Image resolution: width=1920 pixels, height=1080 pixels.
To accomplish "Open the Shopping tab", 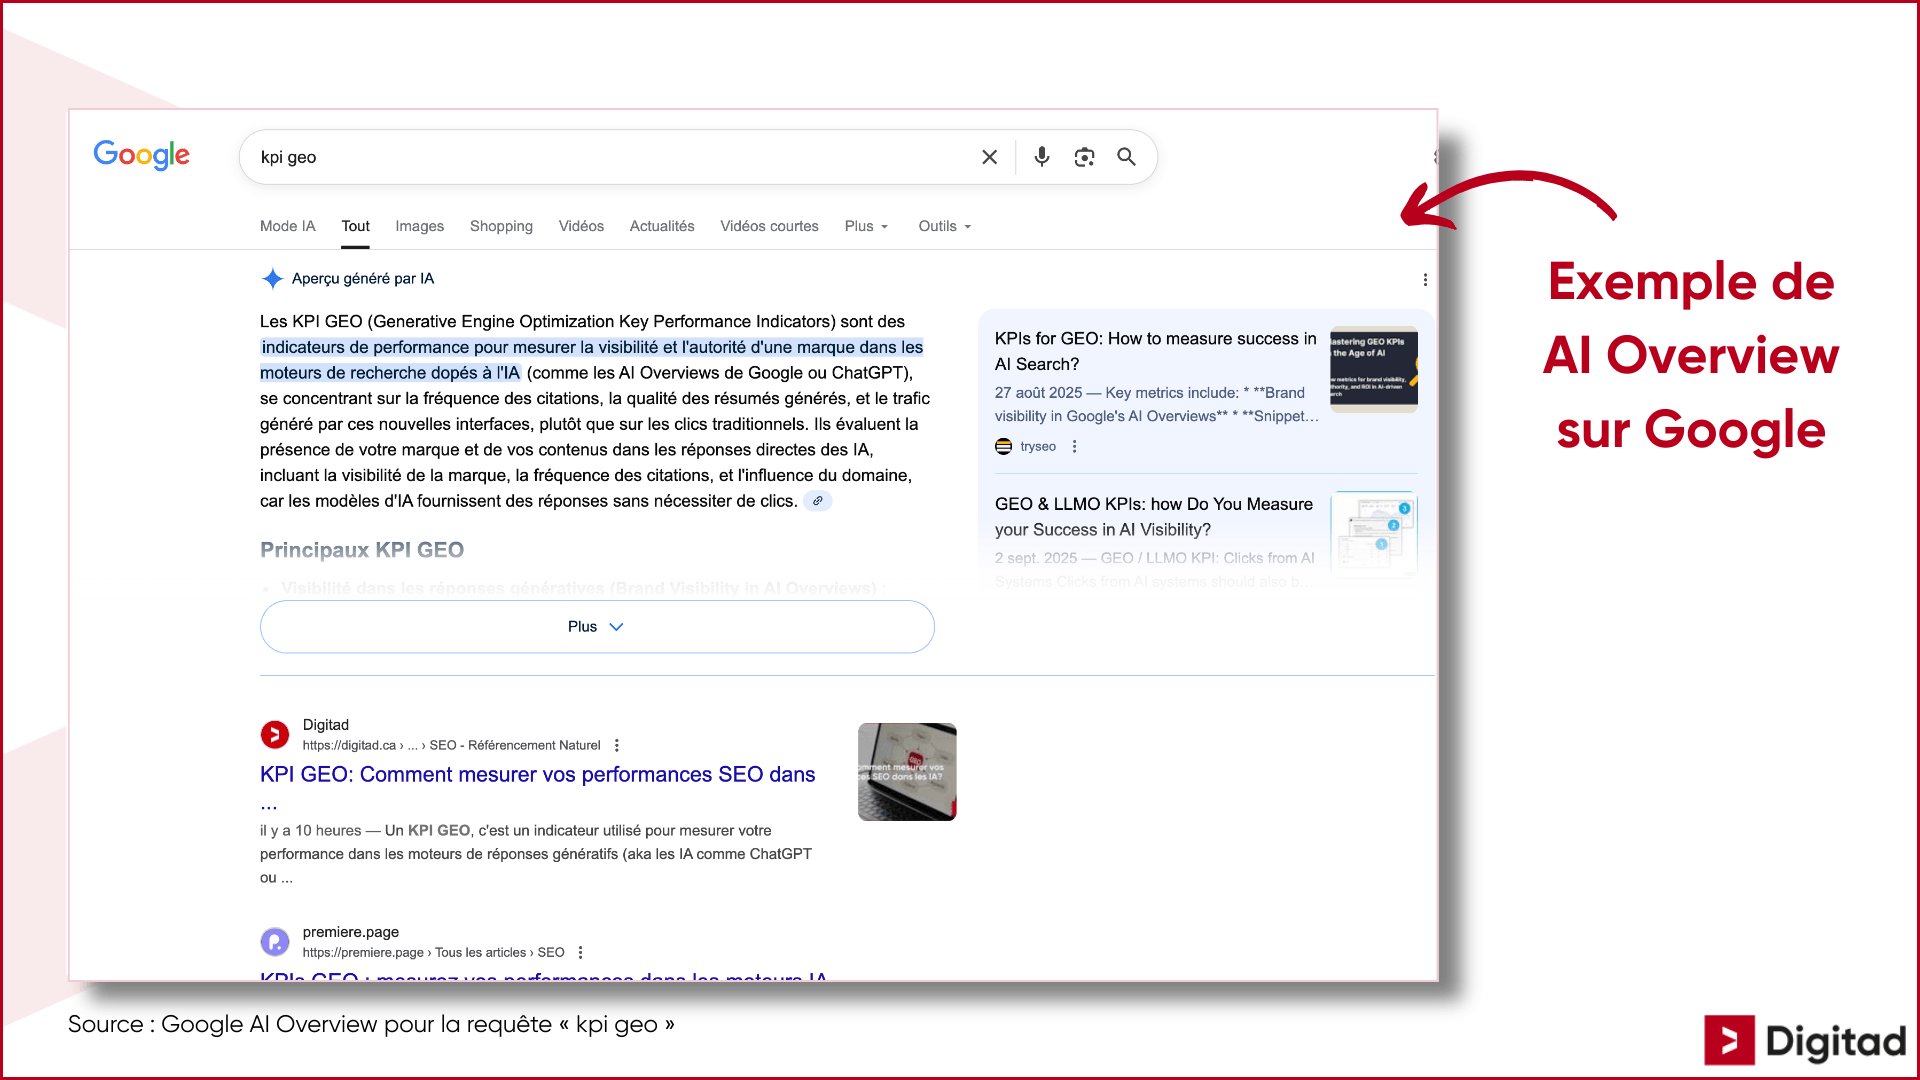I will click(501, 226).
